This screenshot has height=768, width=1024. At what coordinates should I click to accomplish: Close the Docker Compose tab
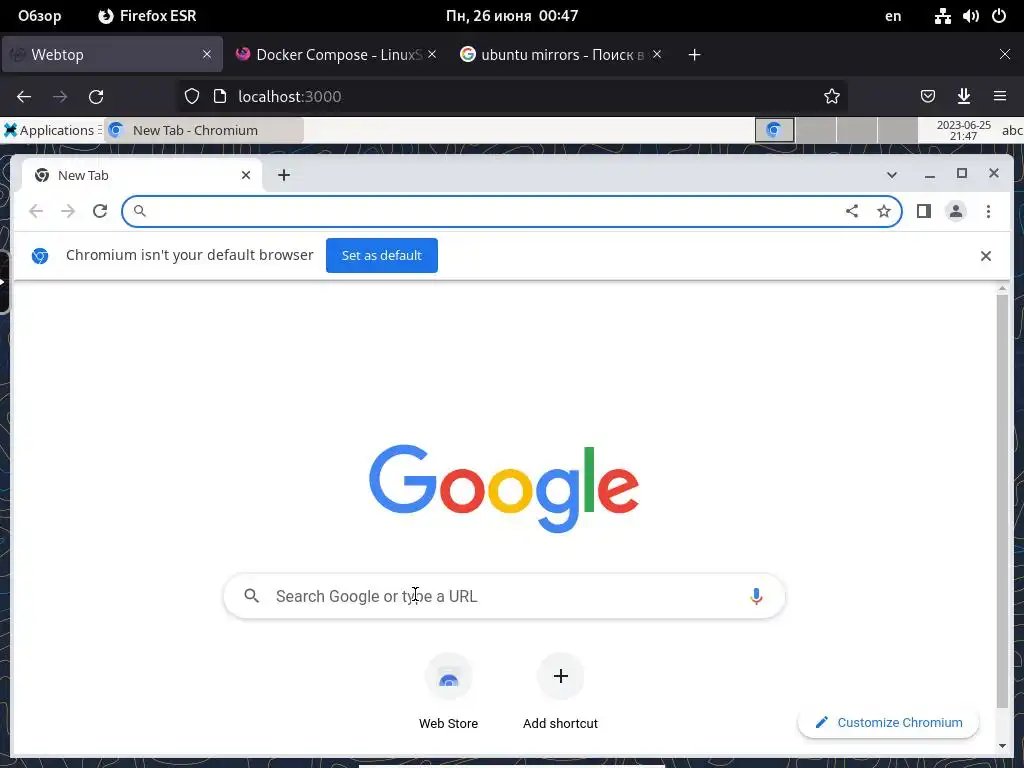click(x=432, y=54)
